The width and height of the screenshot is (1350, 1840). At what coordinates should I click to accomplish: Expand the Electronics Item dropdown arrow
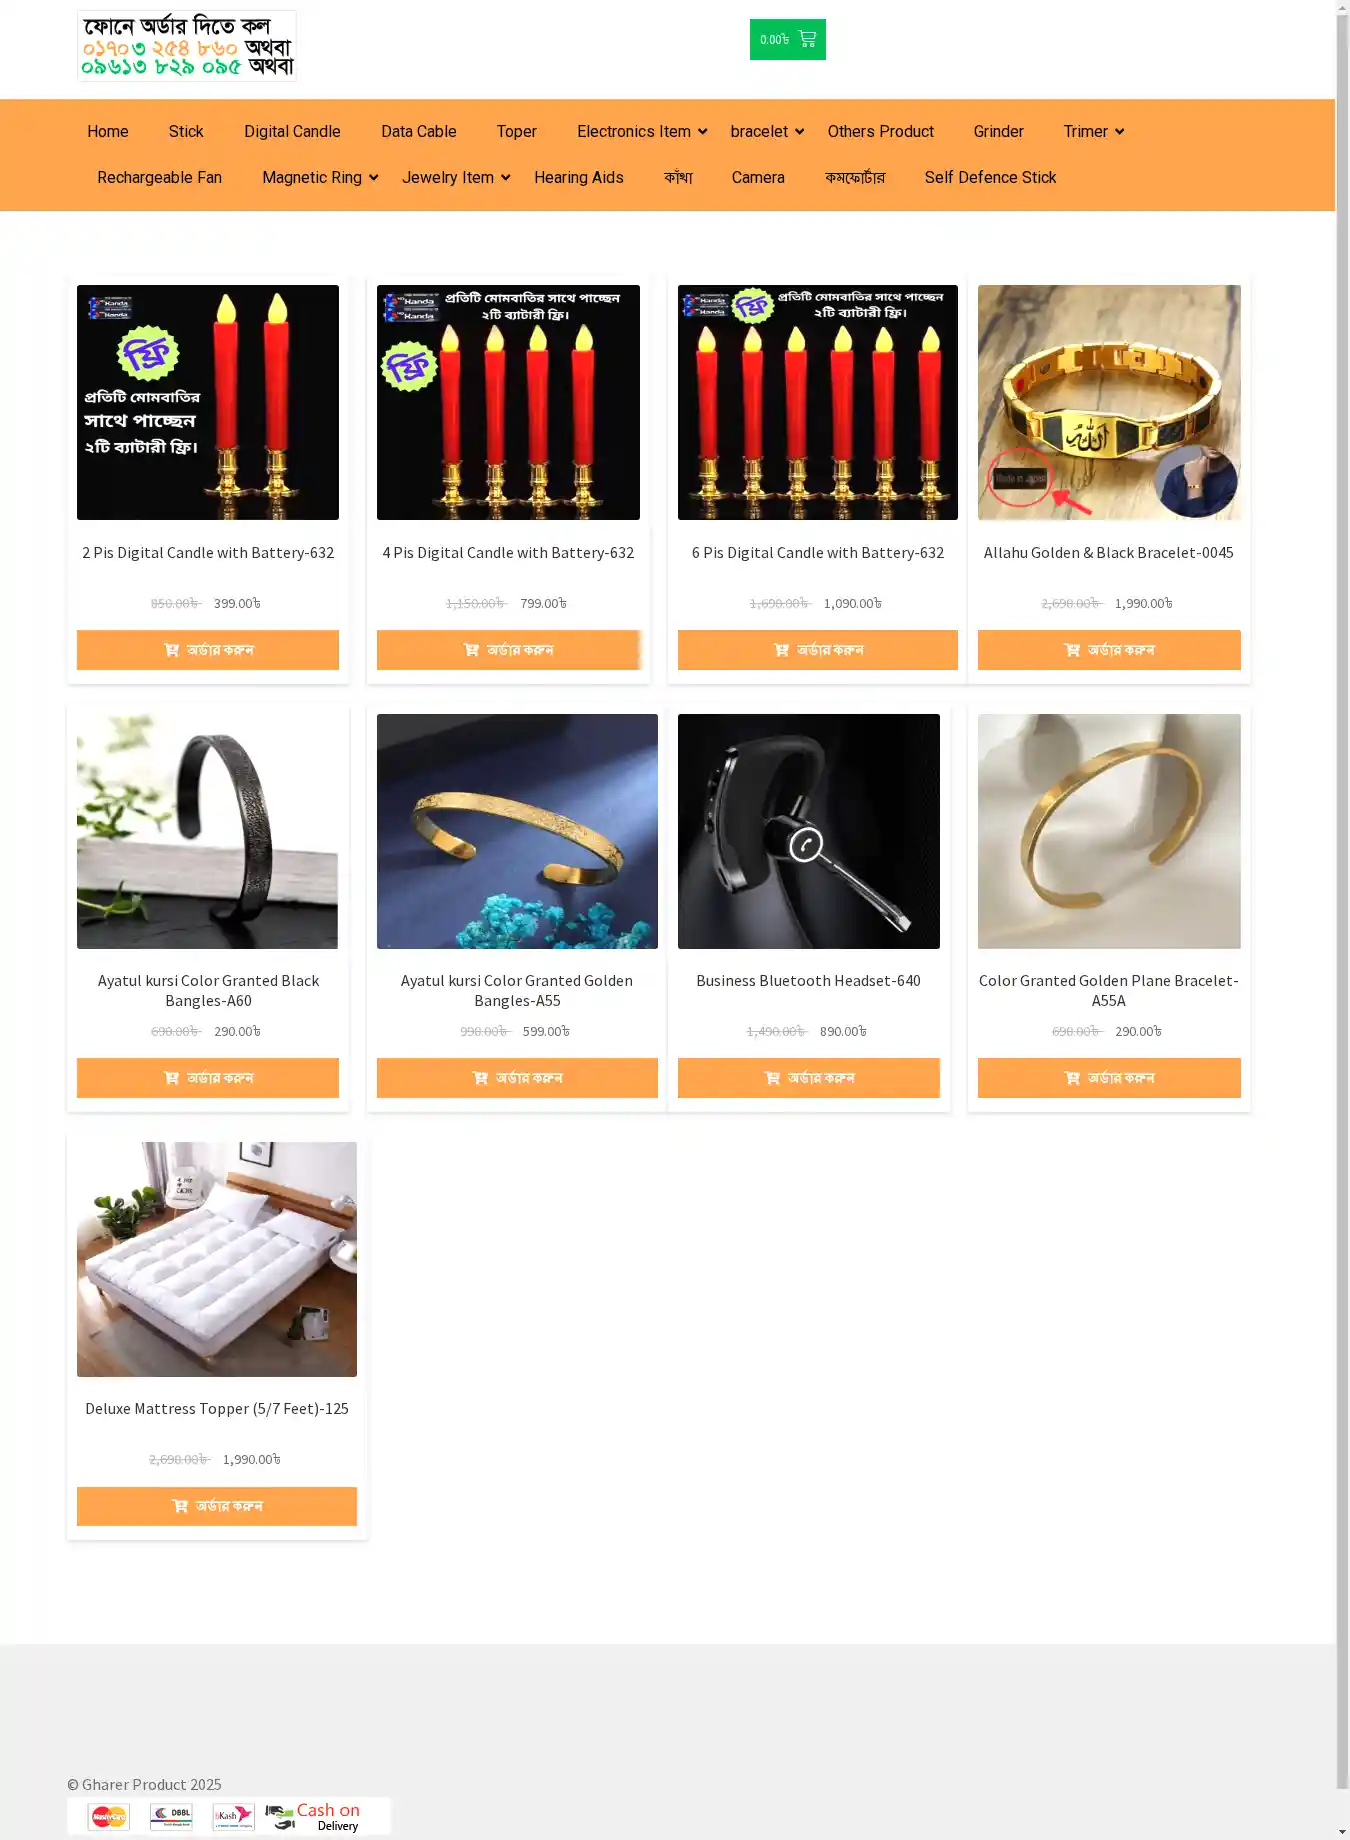click(x=703, y=132)
